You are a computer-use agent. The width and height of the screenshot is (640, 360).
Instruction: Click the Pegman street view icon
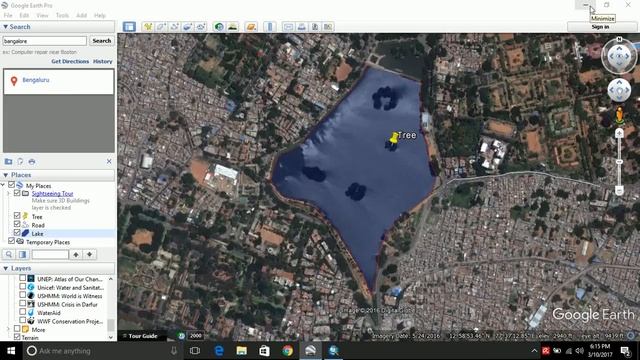(619, 116)
